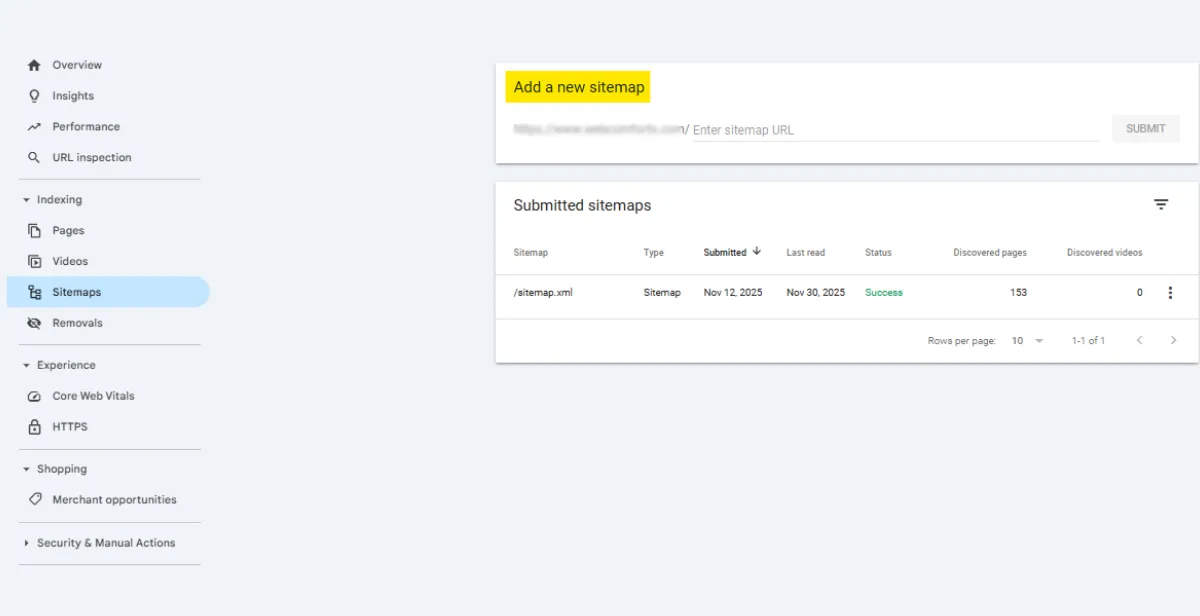Open the Merchant opportunities section

(114, 499)
